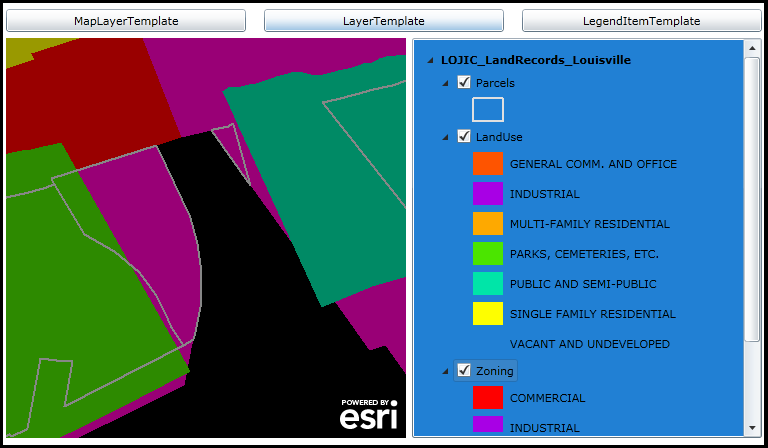
Task: Click the legend scrollbar down arrow
Action: [x=752, y=428]
